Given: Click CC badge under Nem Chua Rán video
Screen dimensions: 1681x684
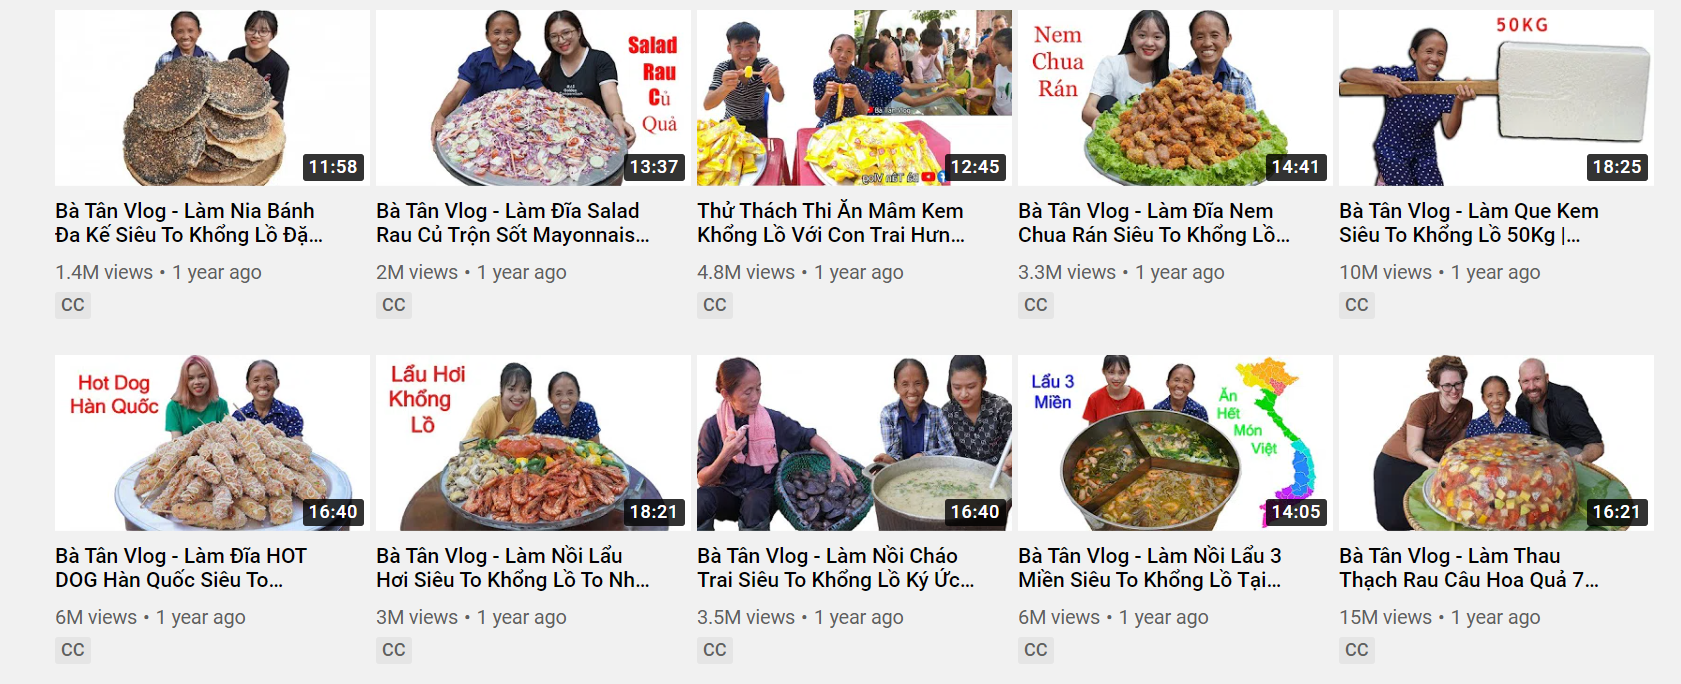Looking at the screenshot, I should coord(1036,305).
